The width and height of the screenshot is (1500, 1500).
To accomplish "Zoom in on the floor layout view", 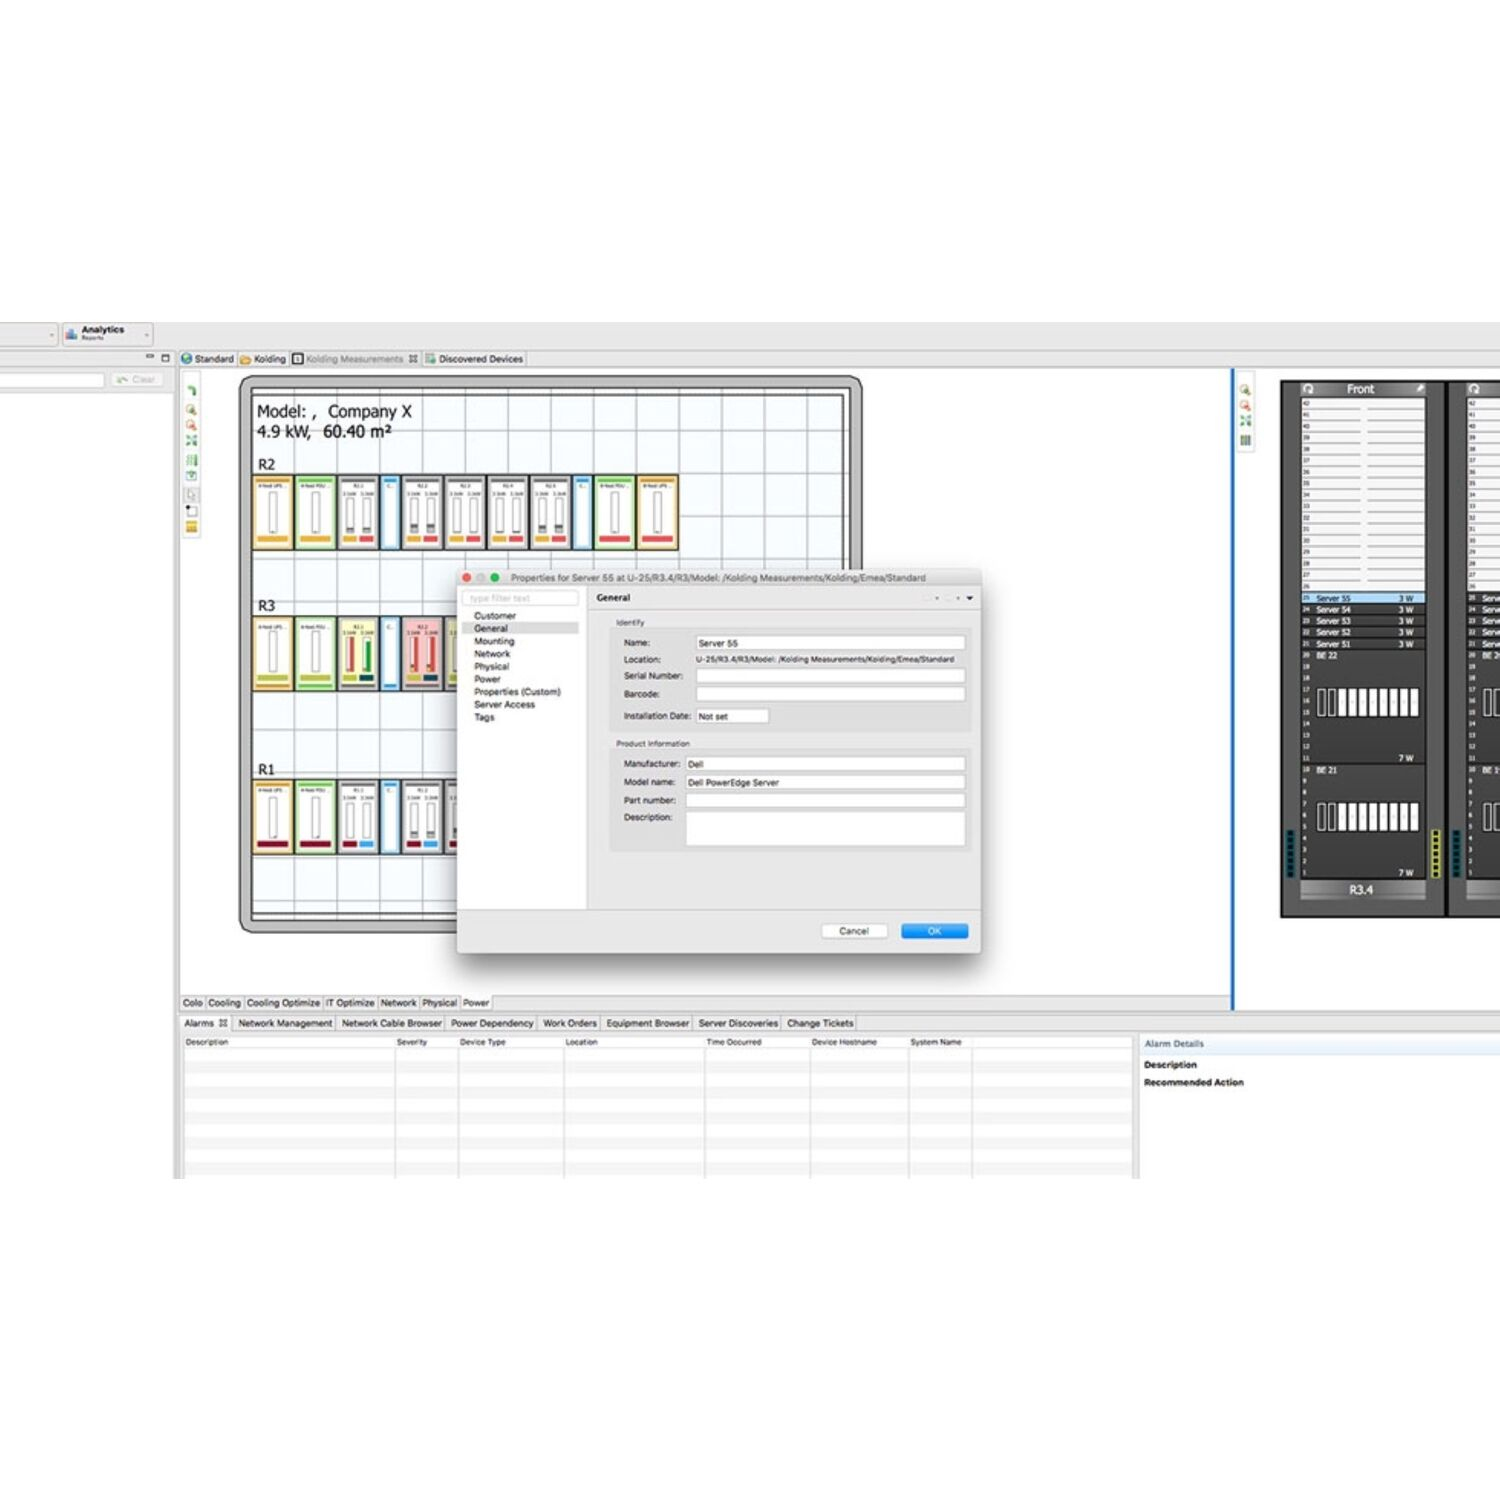I will (192, 410).
